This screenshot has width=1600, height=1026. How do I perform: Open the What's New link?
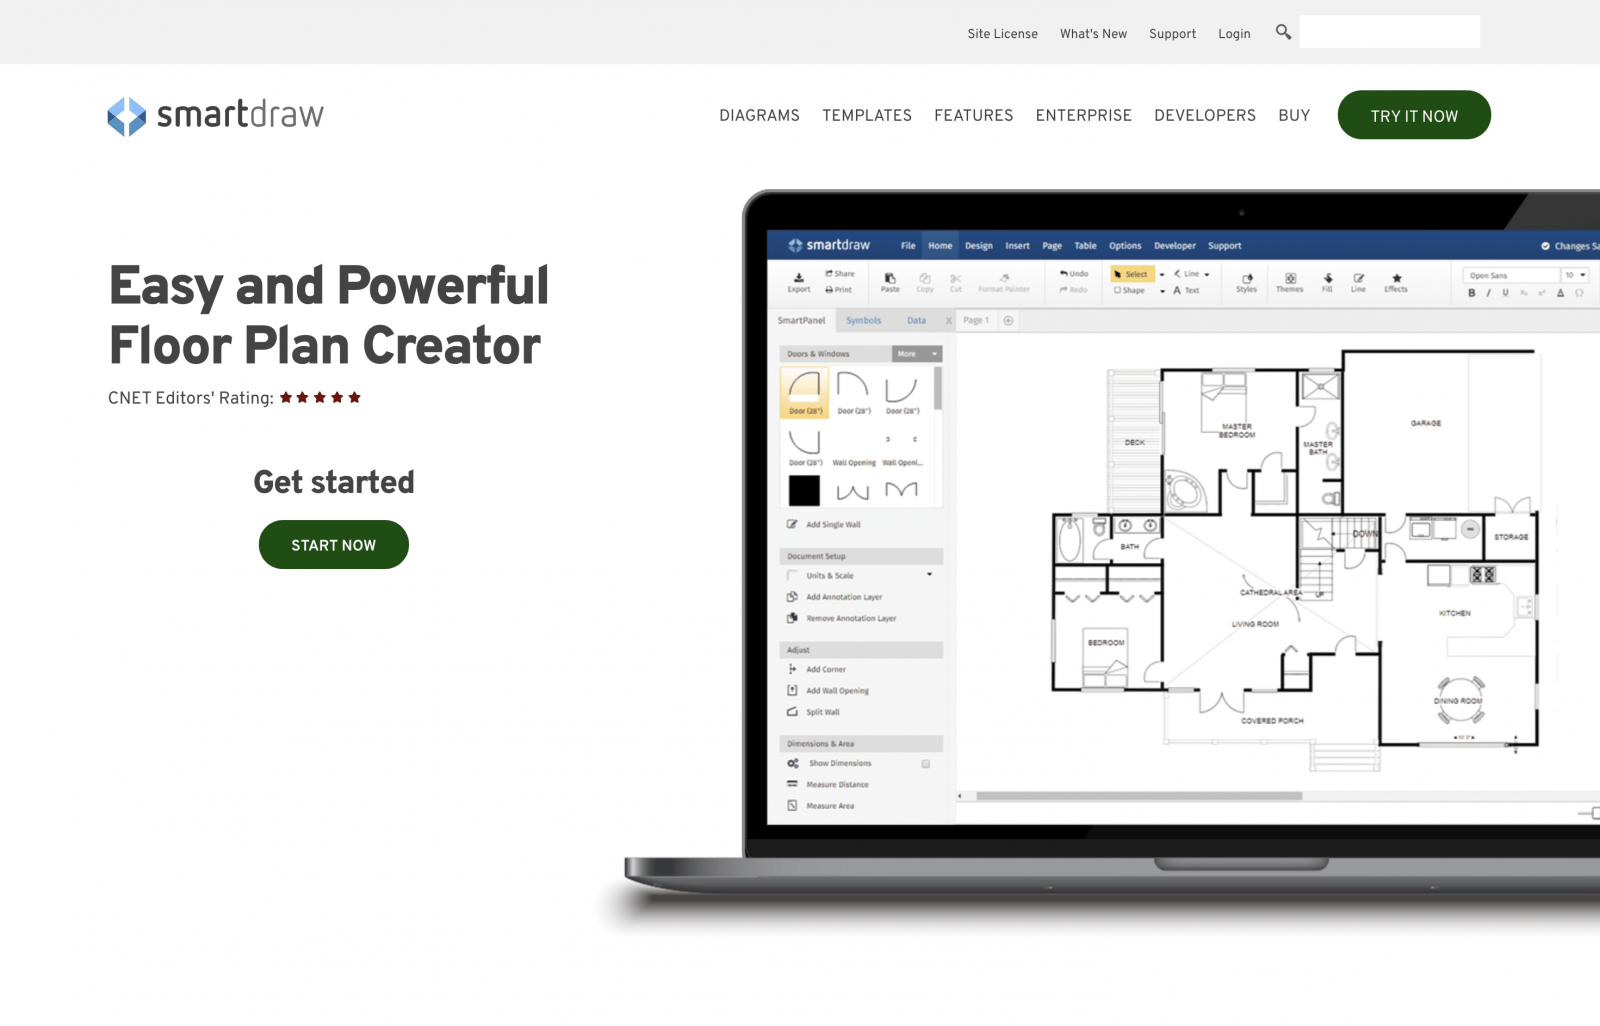coord(1093,34)
